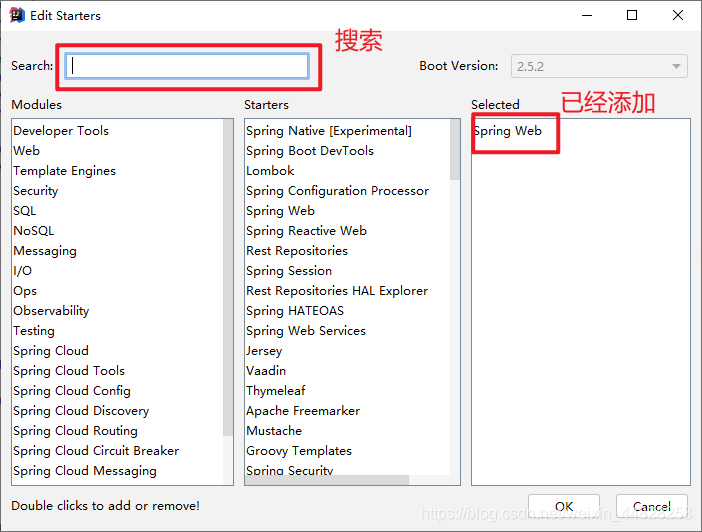Select Spring Reactive Web starter
Viewport: 702px width, 532px height.
pyautogui.click(x=306, y=231)
